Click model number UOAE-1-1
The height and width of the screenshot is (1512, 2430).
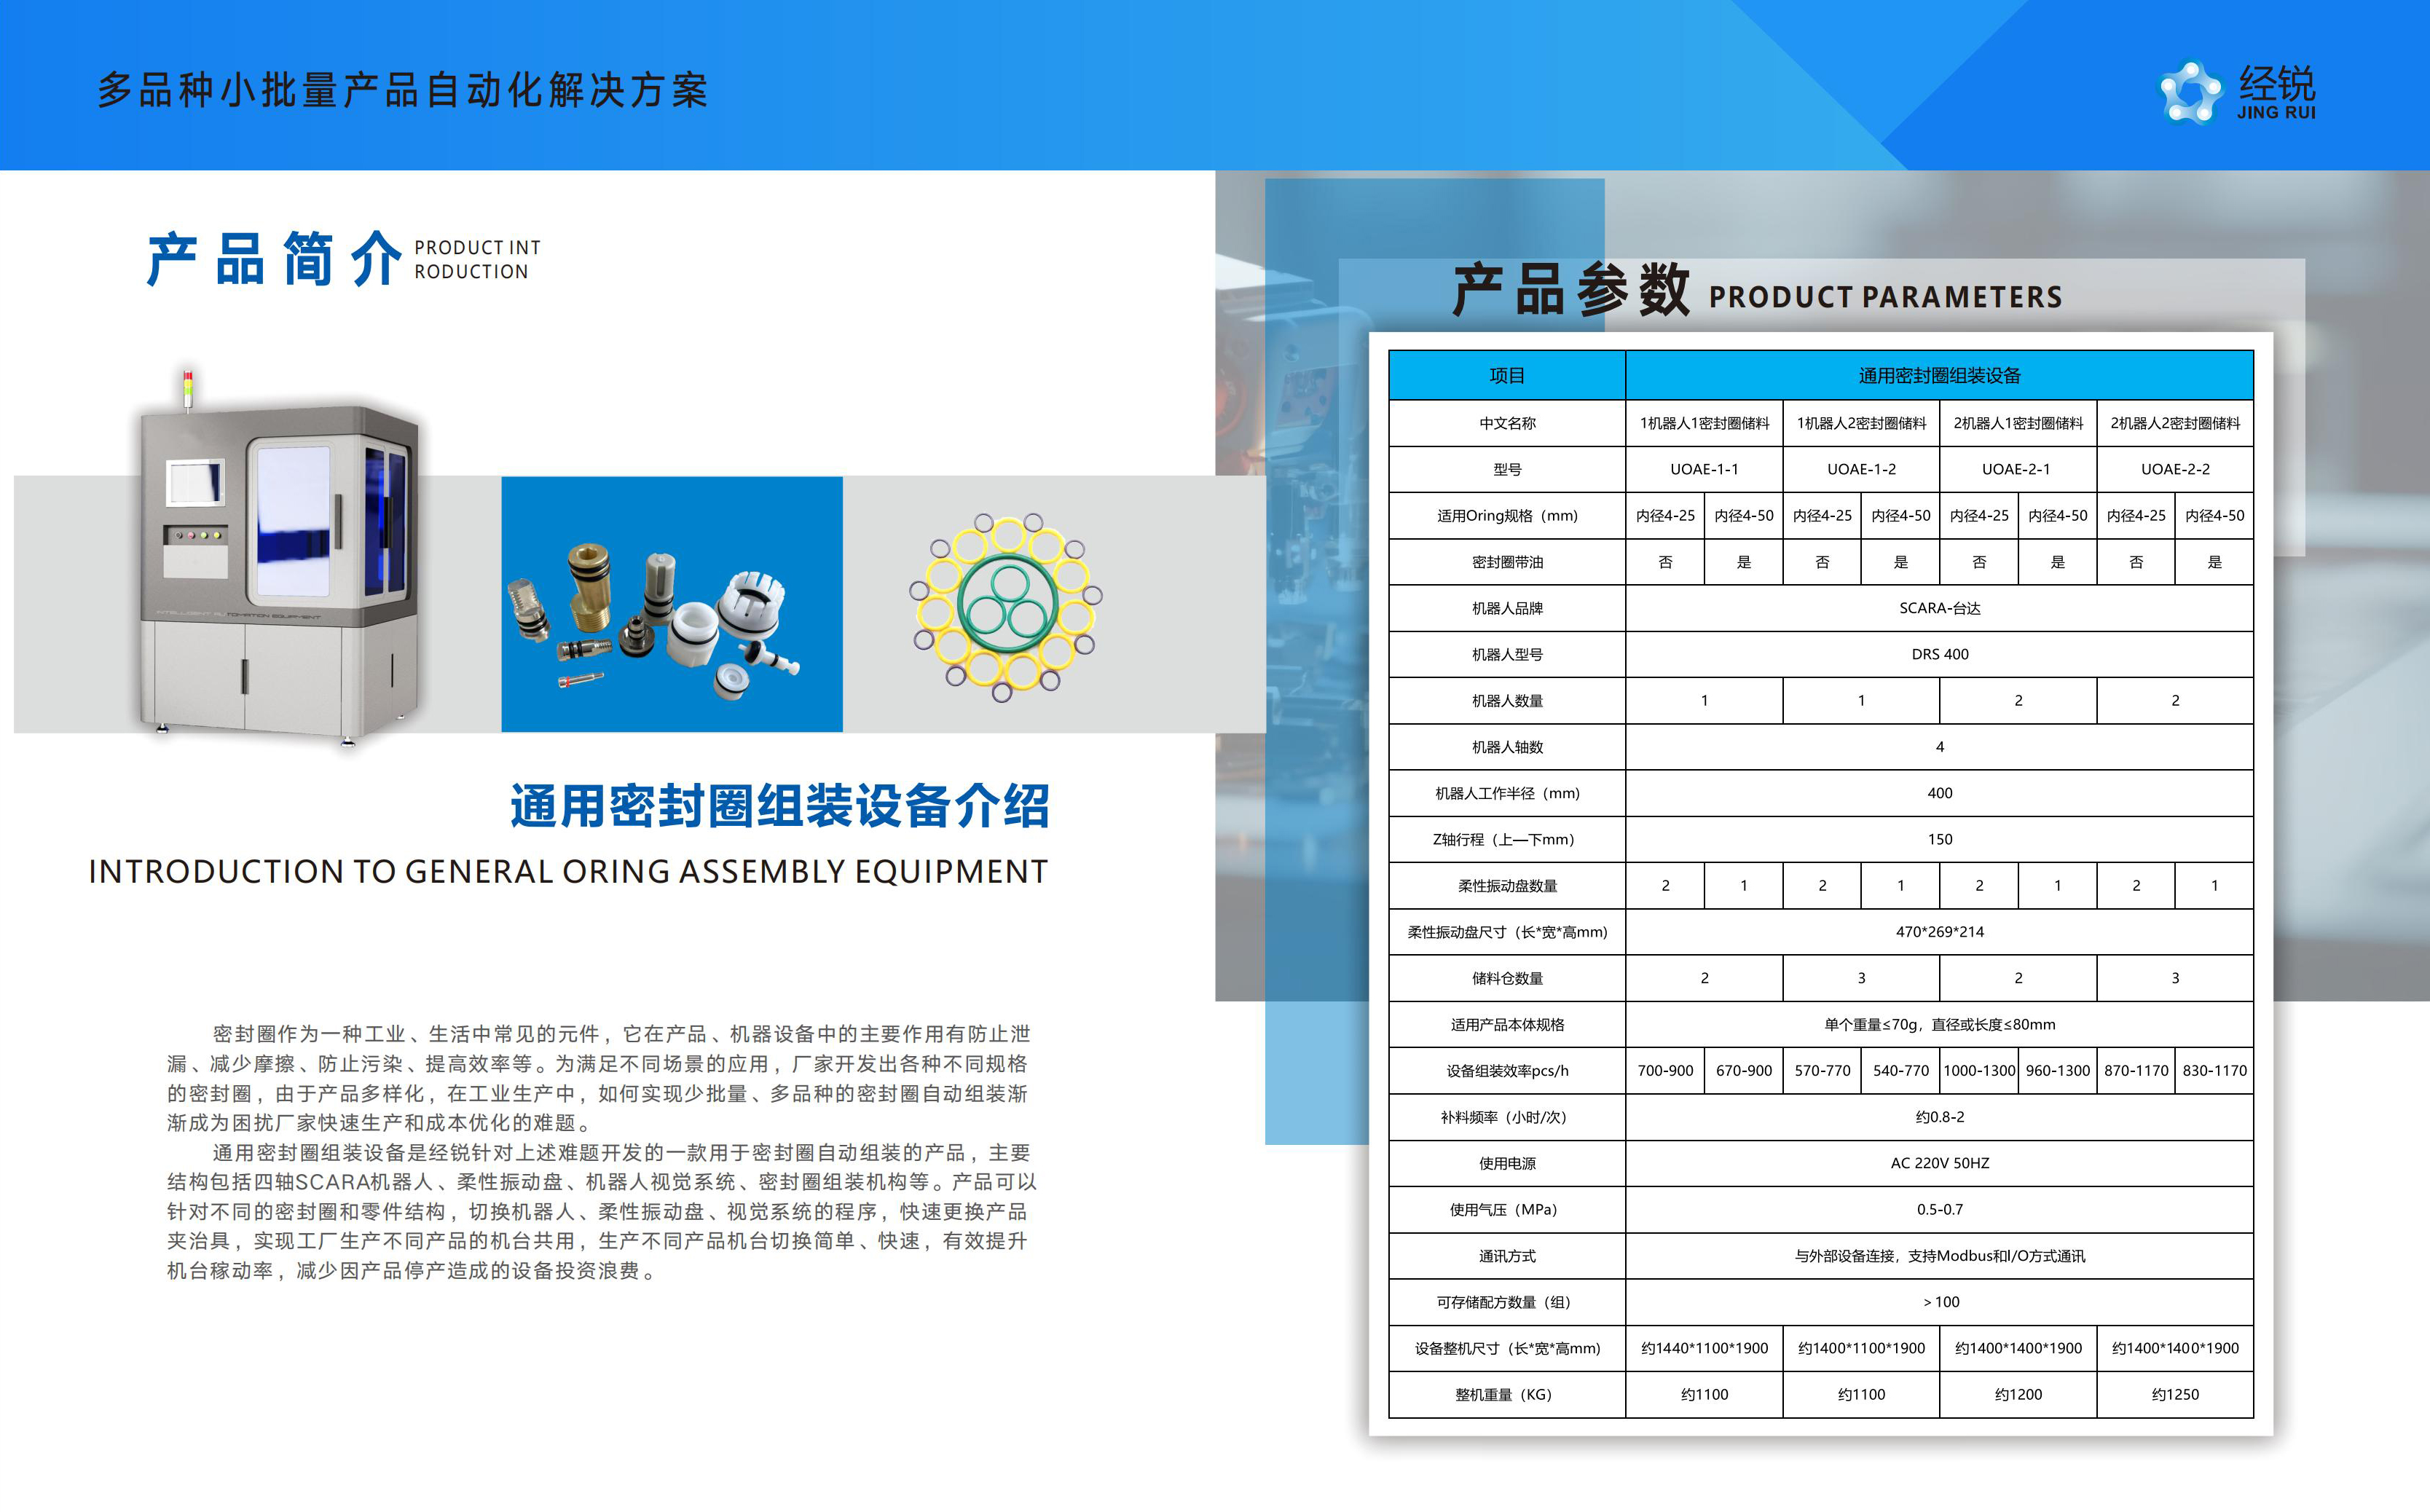point(1704,469)
